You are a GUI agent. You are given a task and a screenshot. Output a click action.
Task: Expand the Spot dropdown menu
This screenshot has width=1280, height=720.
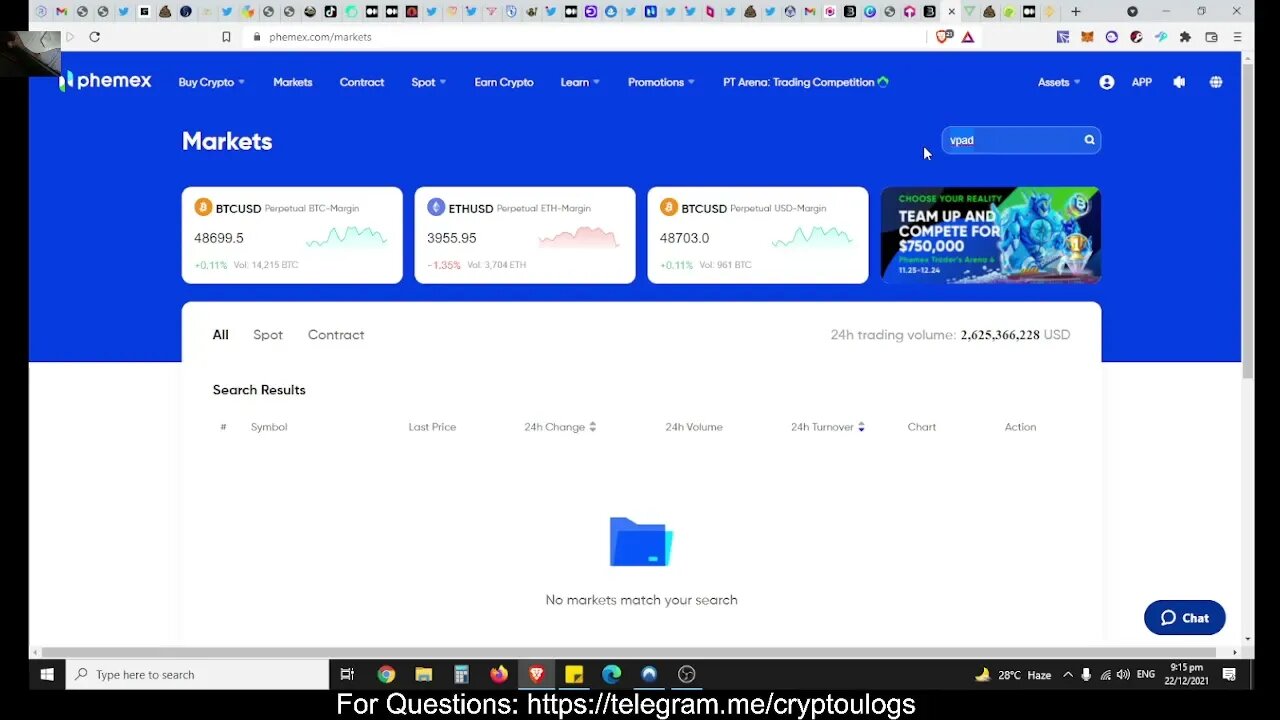click(x=429, y=82)
